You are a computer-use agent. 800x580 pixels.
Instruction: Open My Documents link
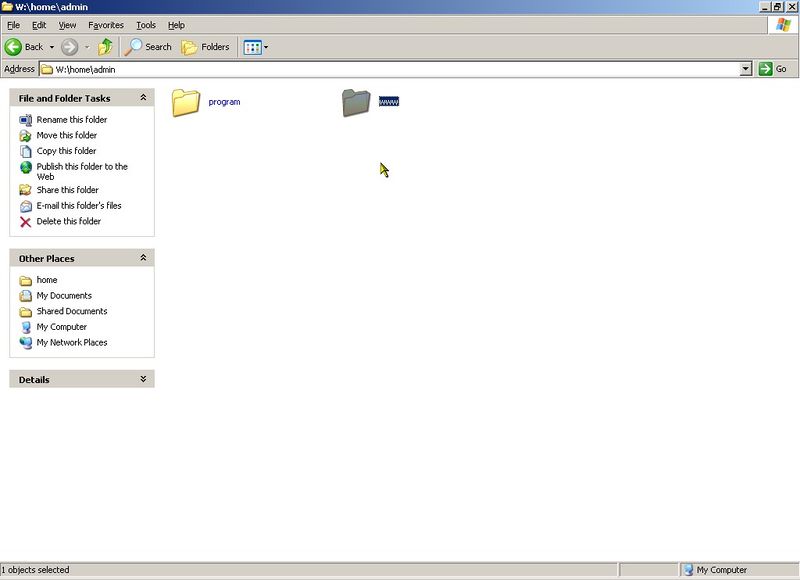tap(64, 296)
